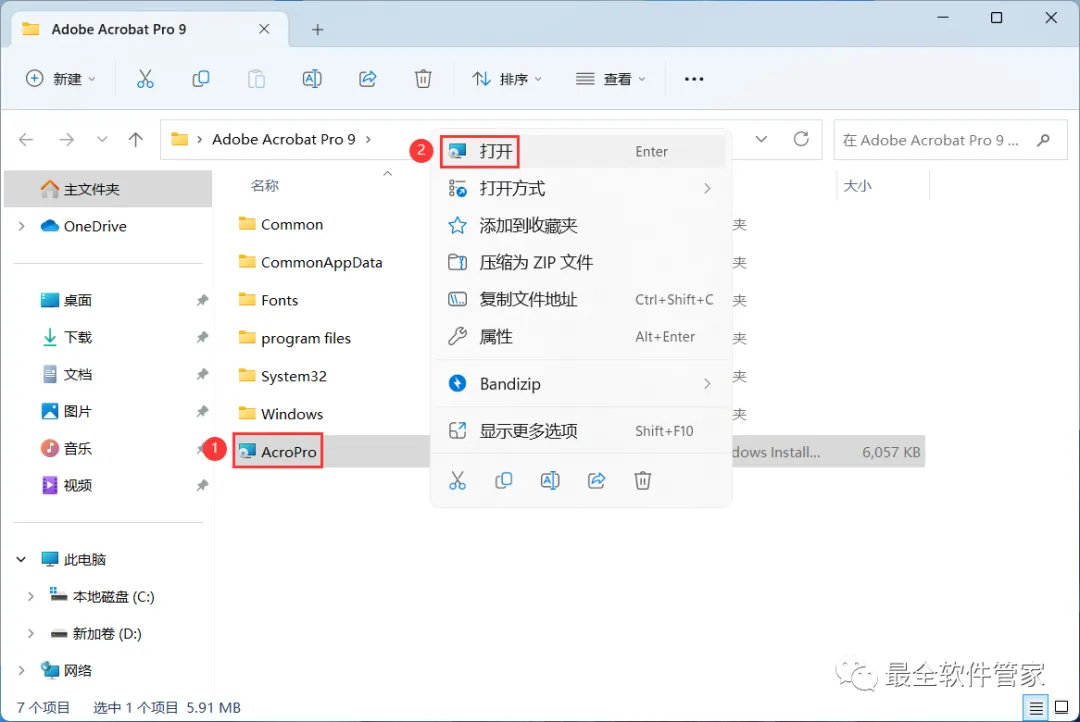Select 压缩为 ZIP 文件 entry
The image size is (1080, 722).
(x=581, y=262)
